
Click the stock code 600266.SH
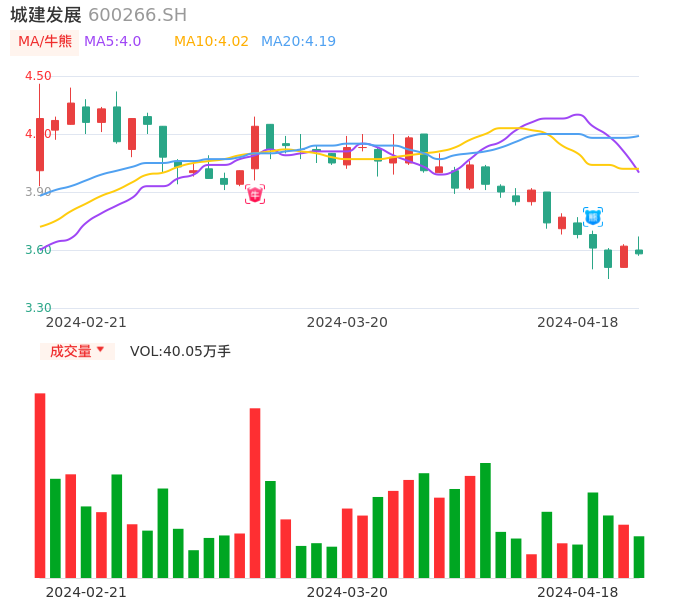[x=137, y=15]
